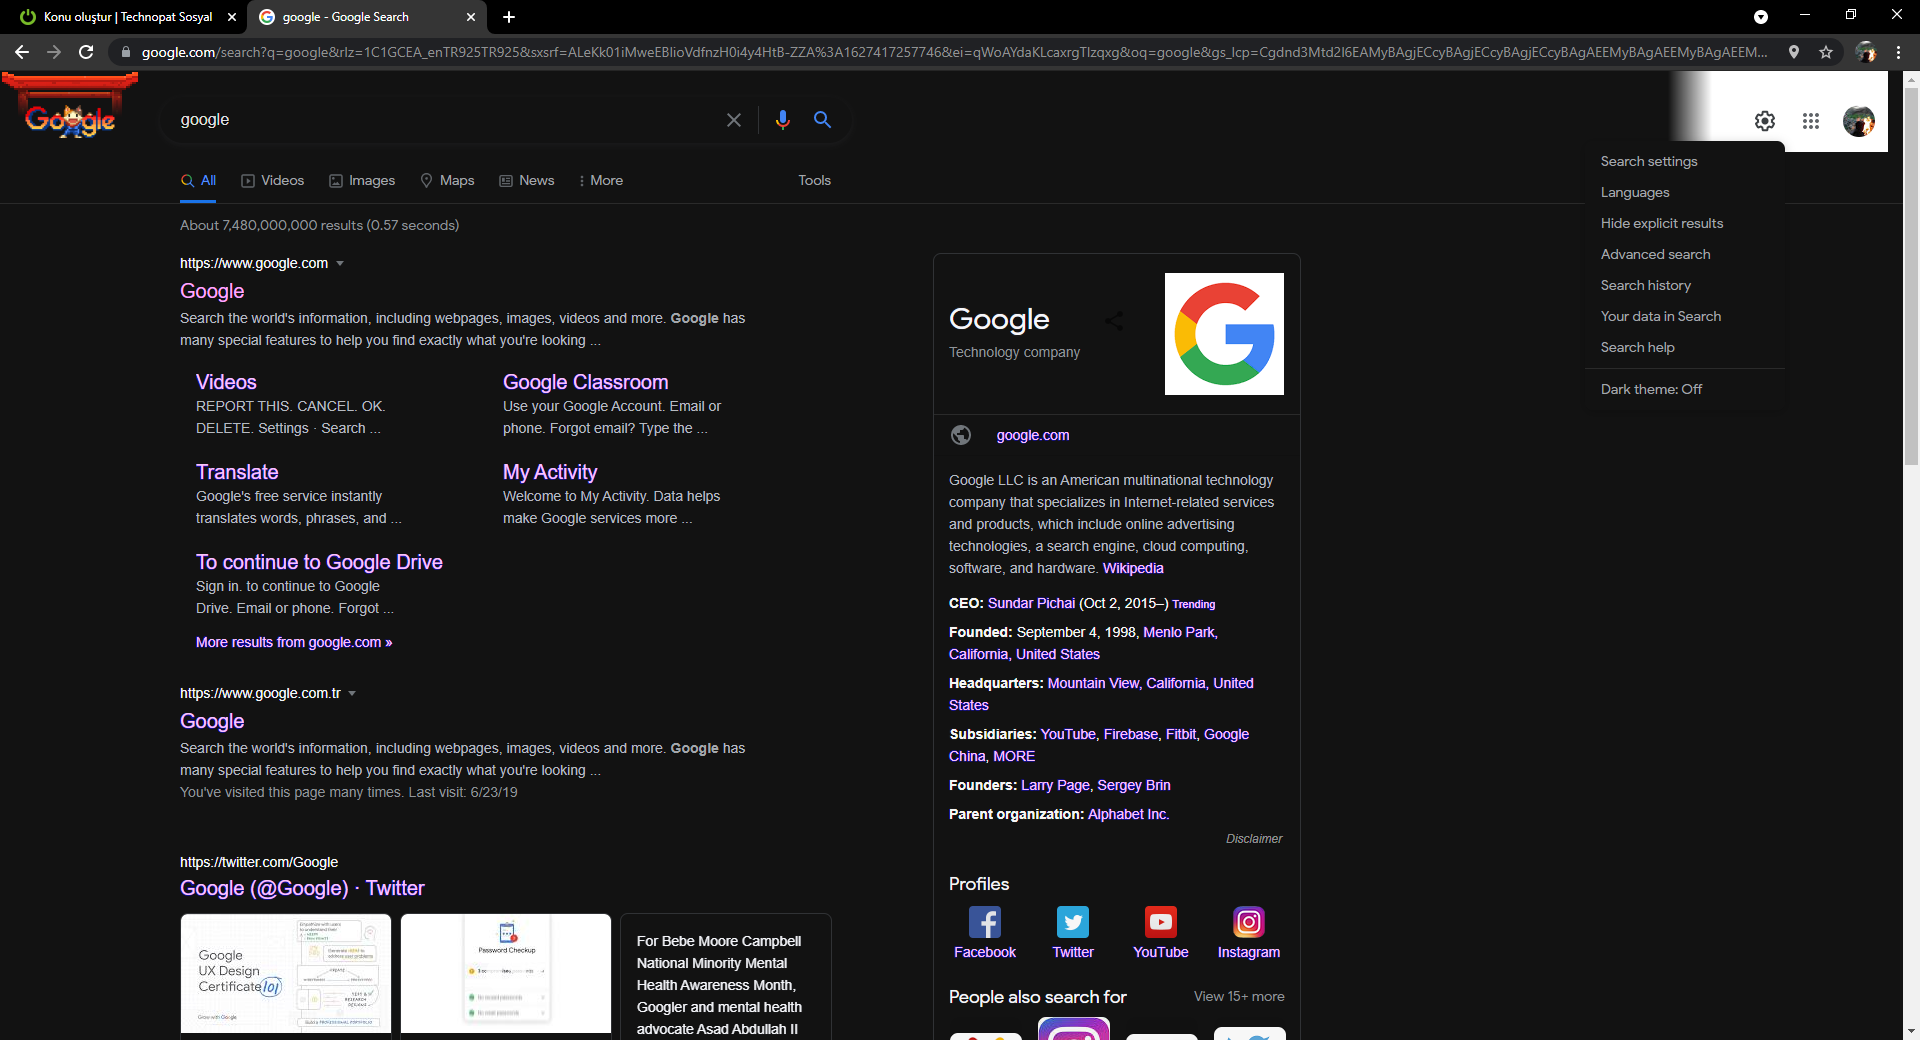Open Google apps grid
The image size is (1920, 1040).
(1811, 121)
